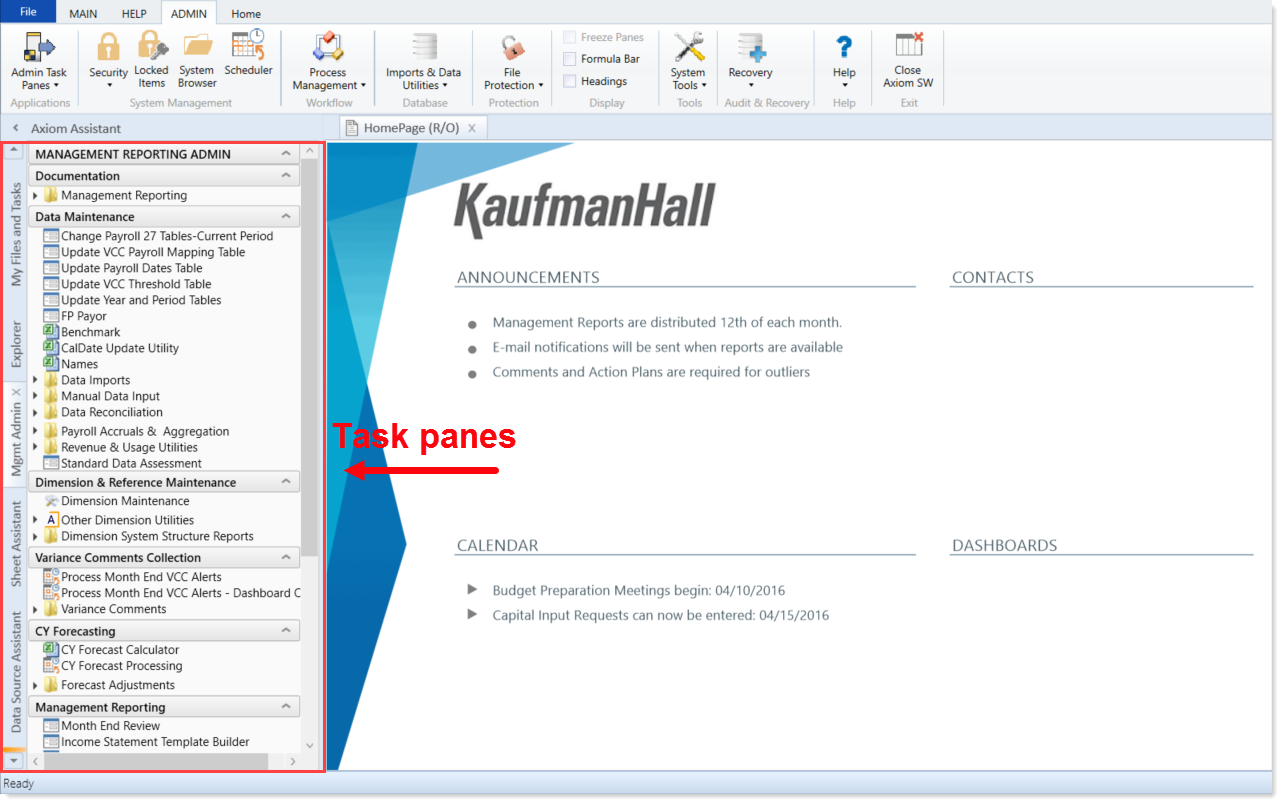
Task: Expand Payroll Accruals & Aggregation folder
Action: pos(35,432)
